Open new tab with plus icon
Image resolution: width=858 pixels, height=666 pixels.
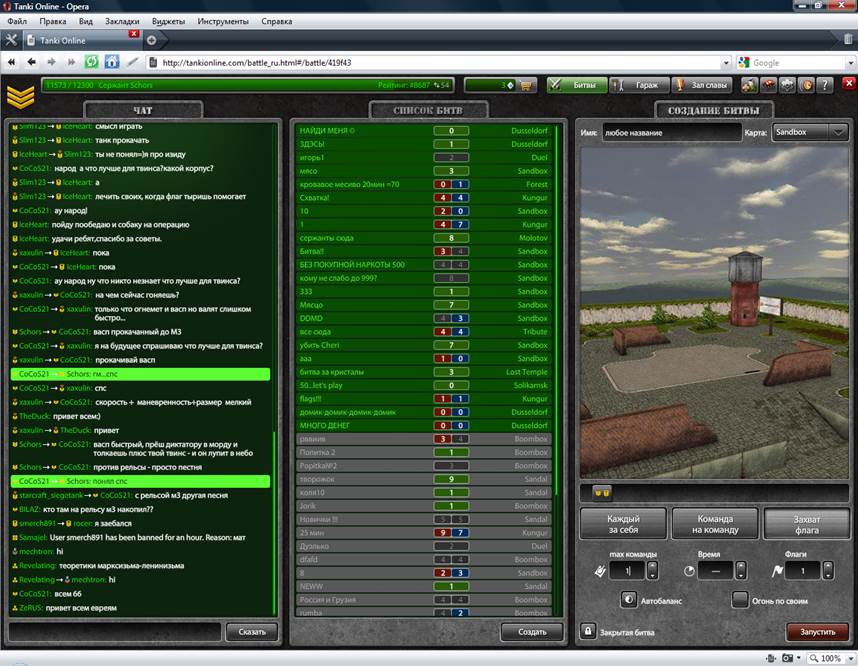click(152, 40)
